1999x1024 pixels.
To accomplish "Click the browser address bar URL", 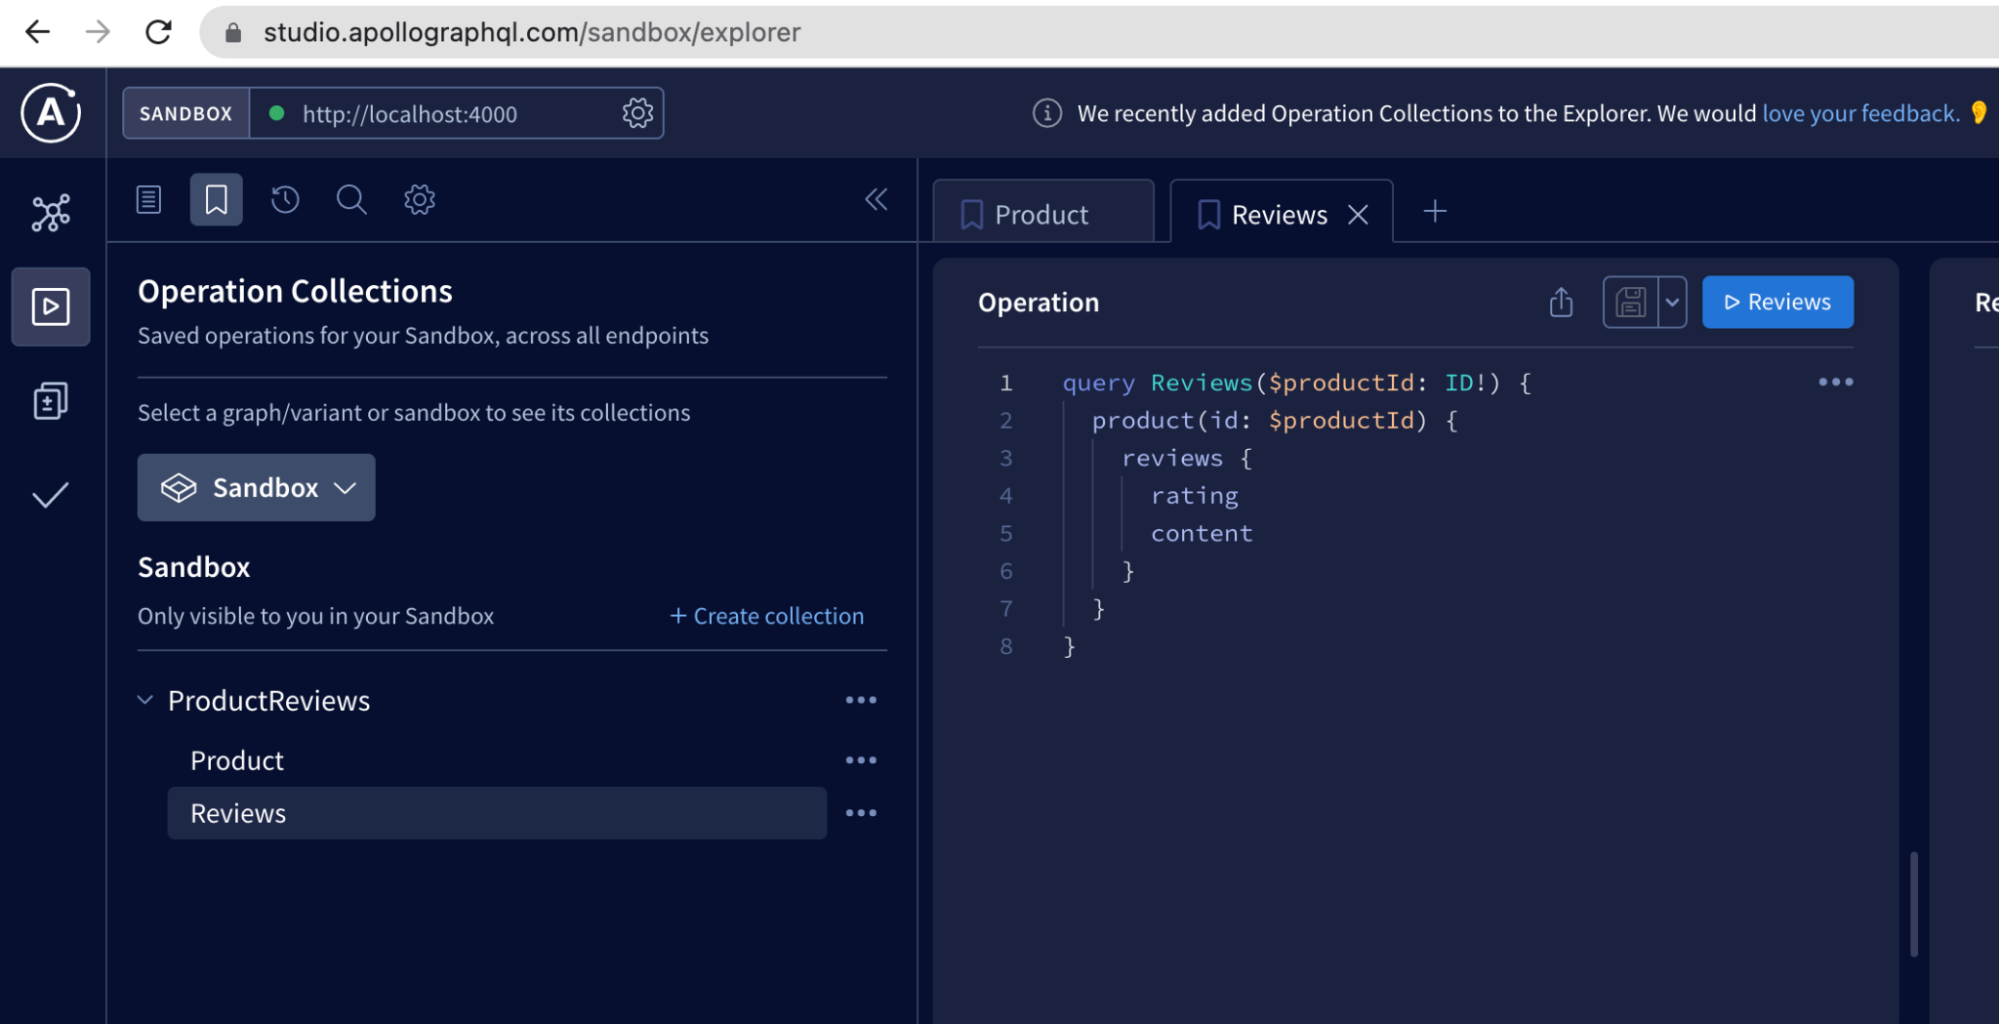I will click(532, 33).
